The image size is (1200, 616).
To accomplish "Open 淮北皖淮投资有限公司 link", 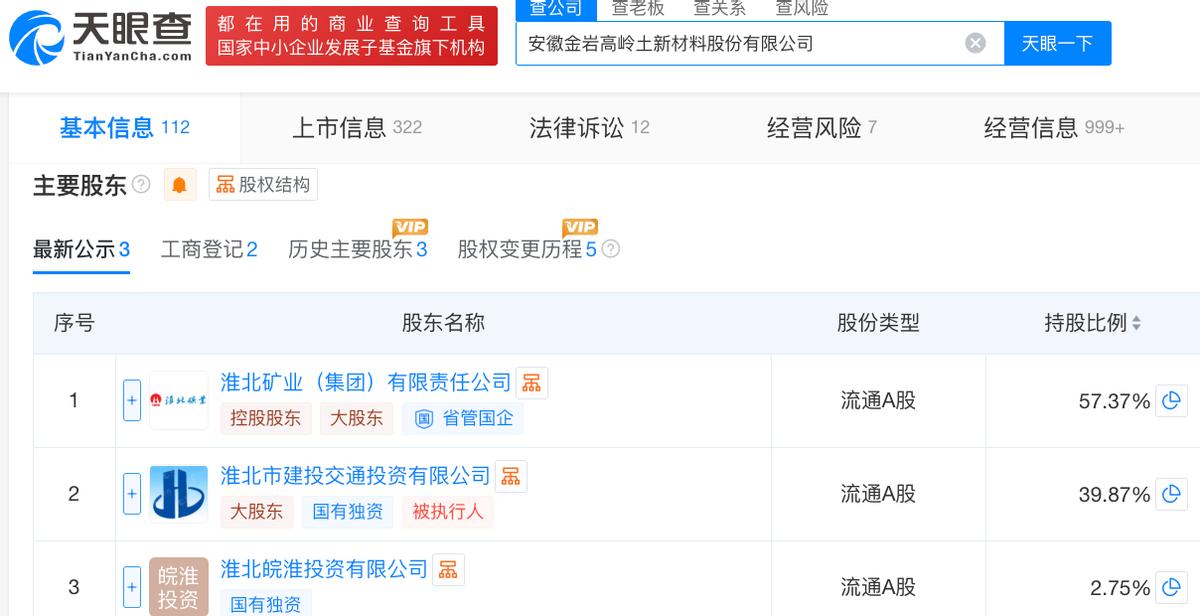I will 324,570.
